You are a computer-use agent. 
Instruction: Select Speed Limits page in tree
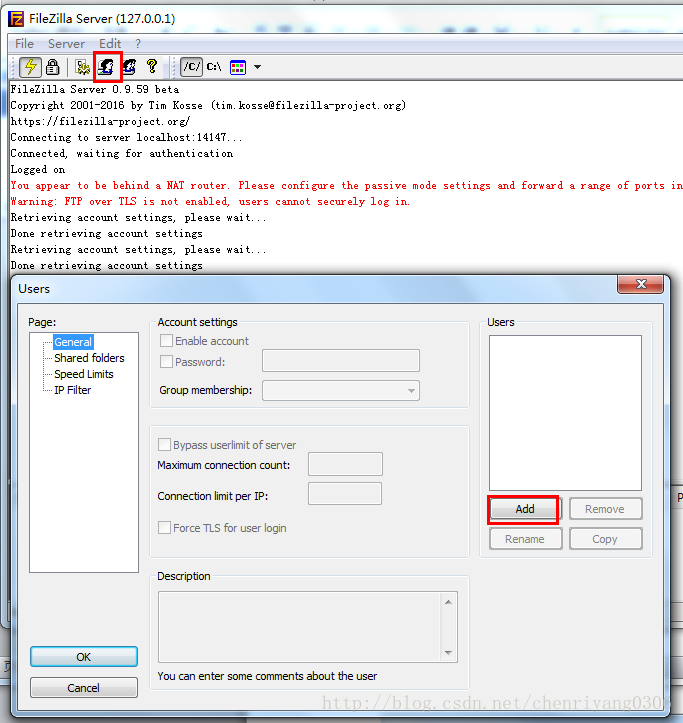point(83,374)
